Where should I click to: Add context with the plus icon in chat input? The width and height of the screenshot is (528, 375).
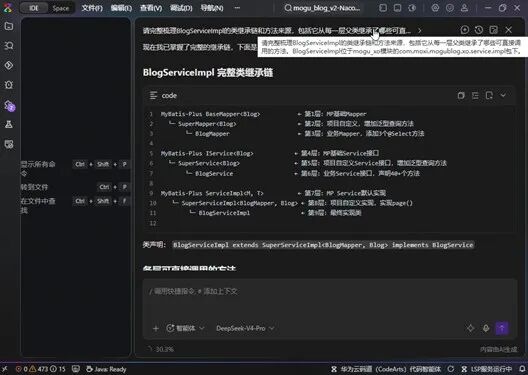tap(156, 328)
